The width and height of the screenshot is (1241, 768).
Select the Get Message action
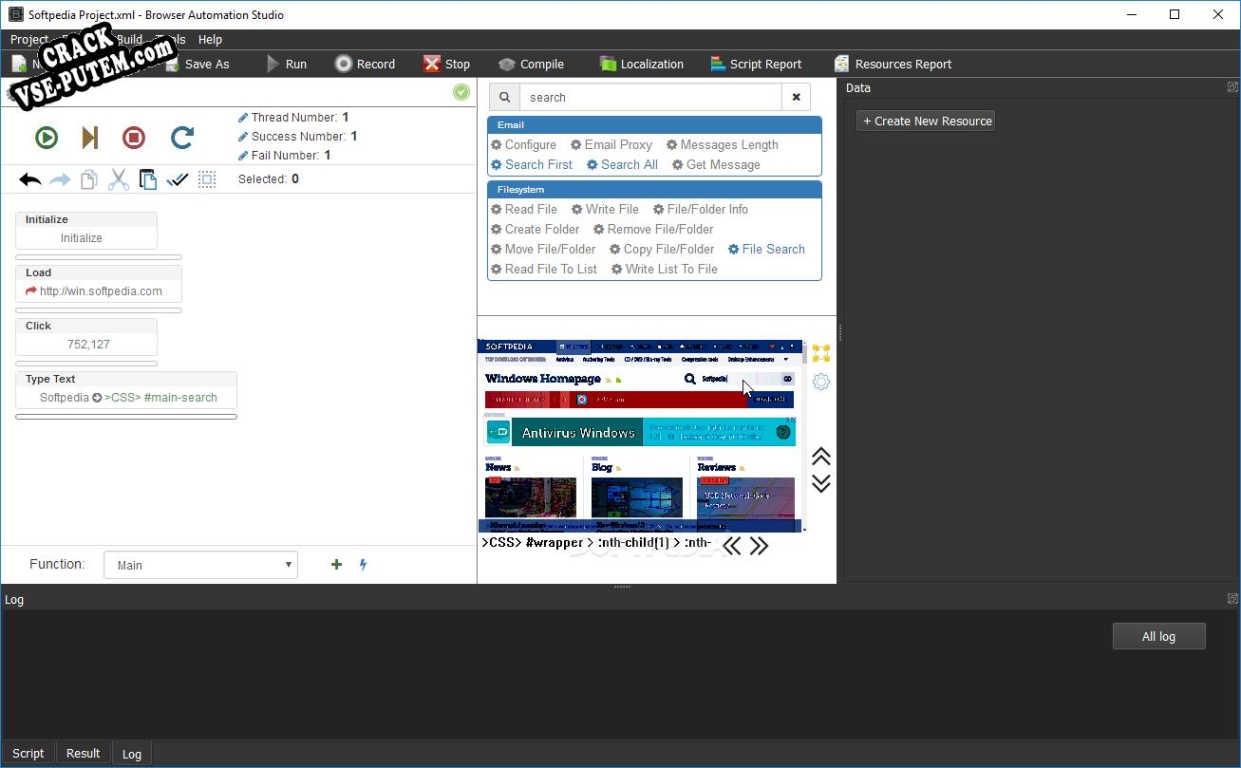click(x=716, y=165)
